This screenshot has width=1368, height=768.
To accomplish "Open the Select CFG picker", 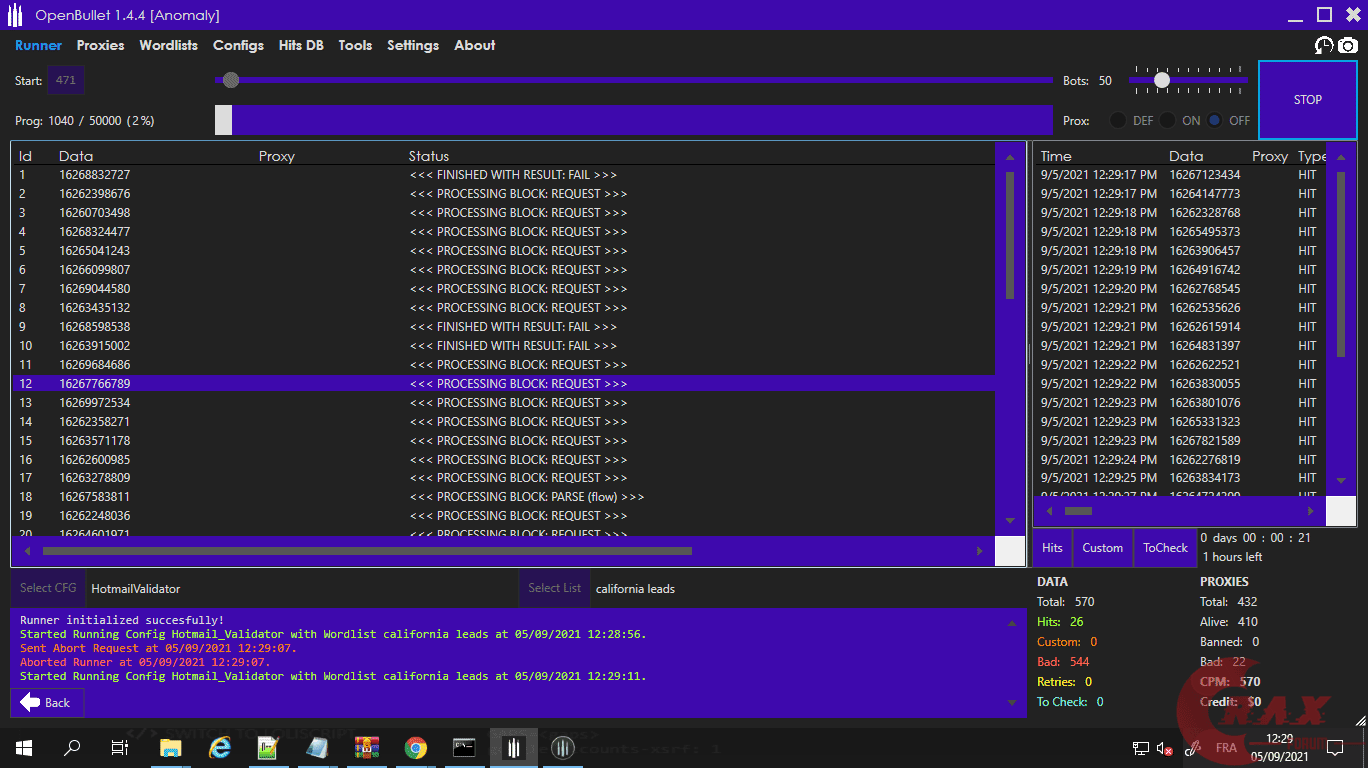I will 48,588.
